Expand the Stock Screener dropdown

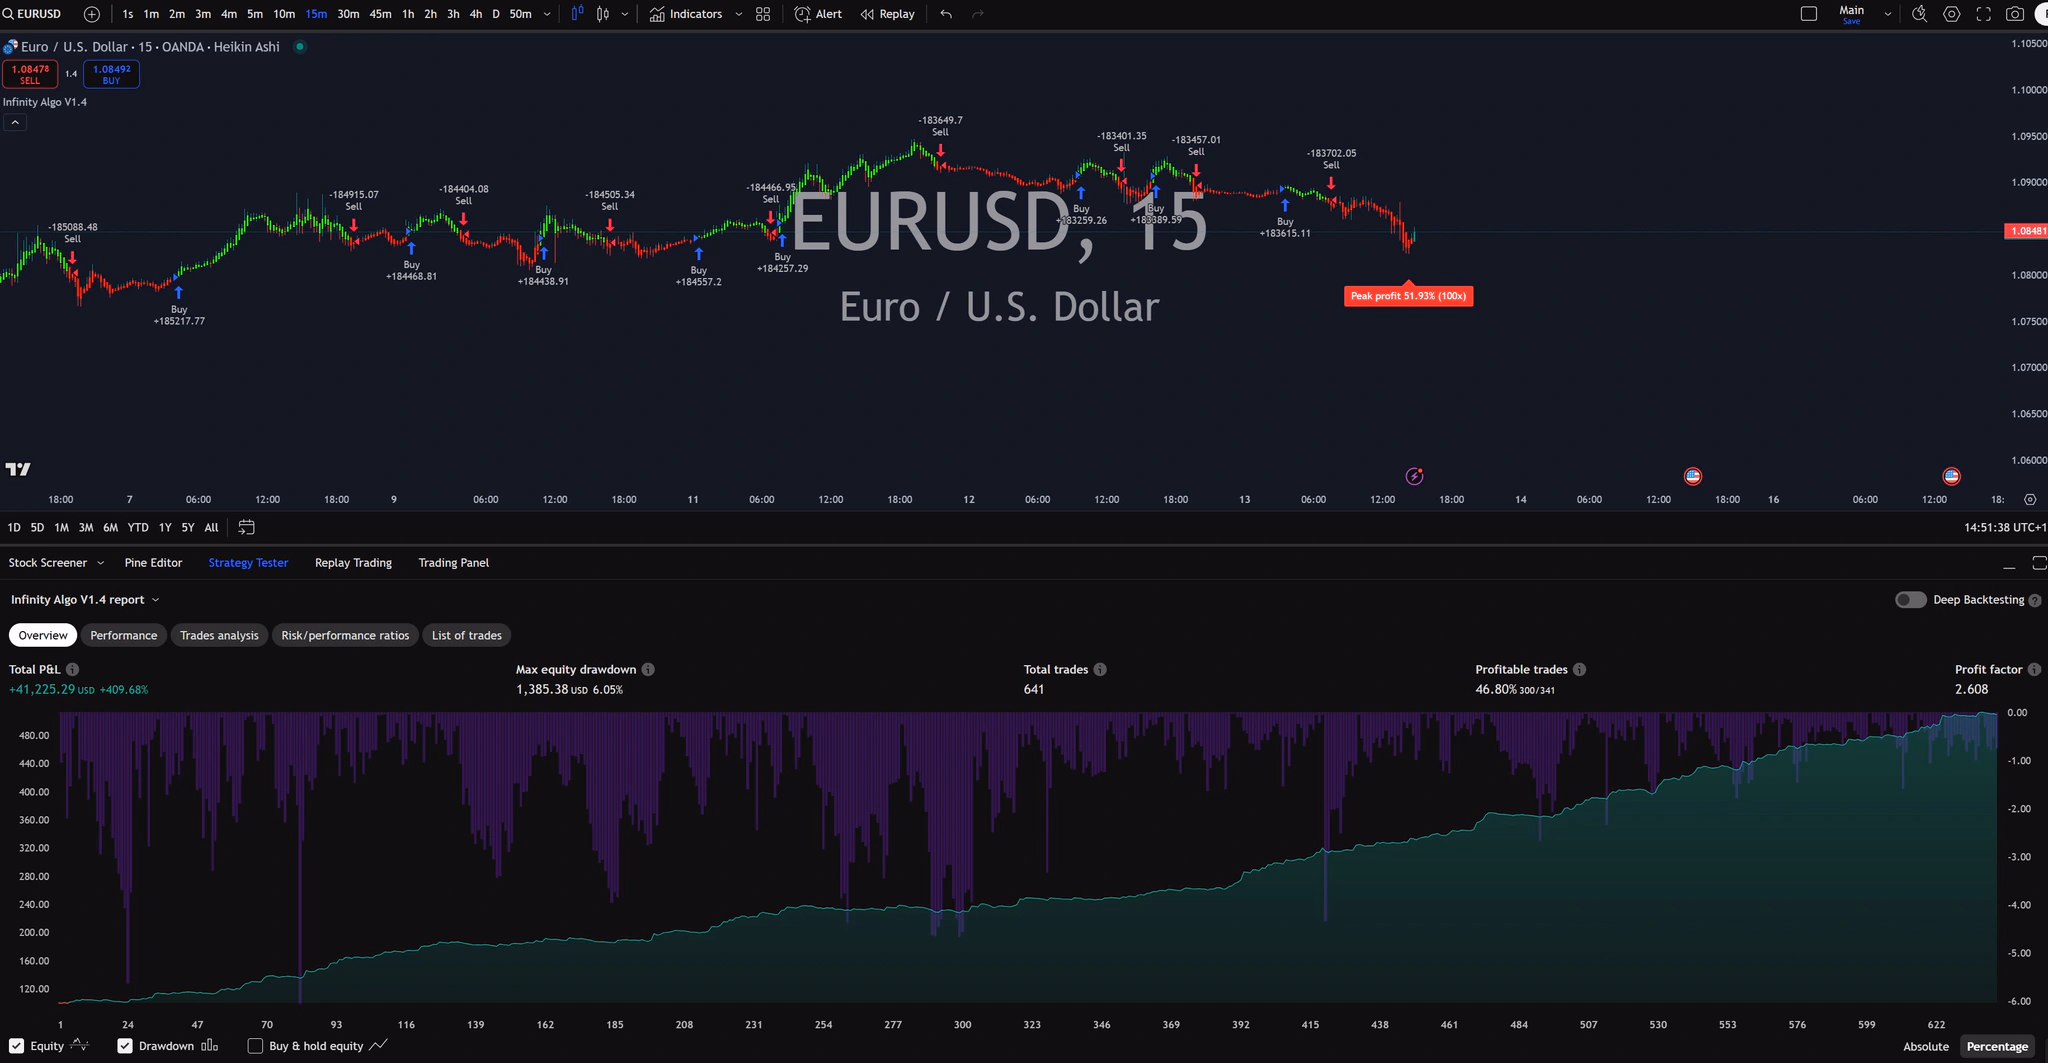pos(100,562)
